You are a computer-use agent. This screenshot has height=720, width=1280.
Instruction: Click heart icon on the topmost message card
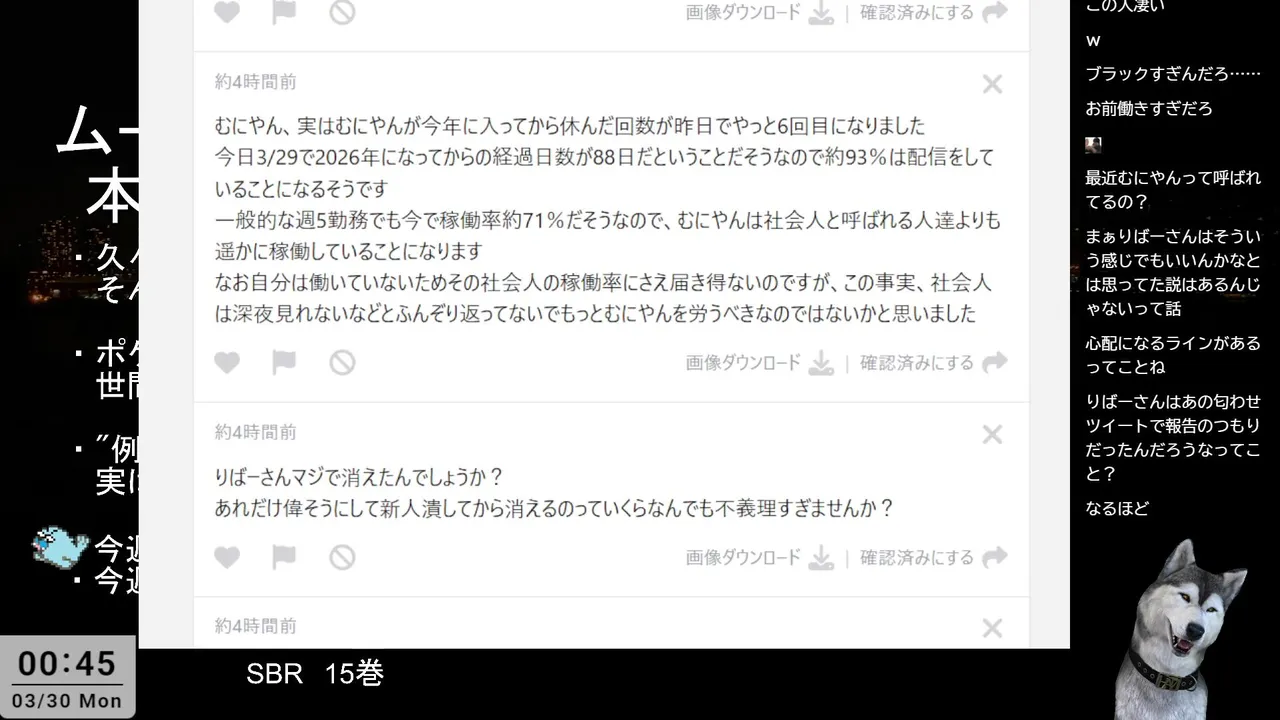pos(227,12)
